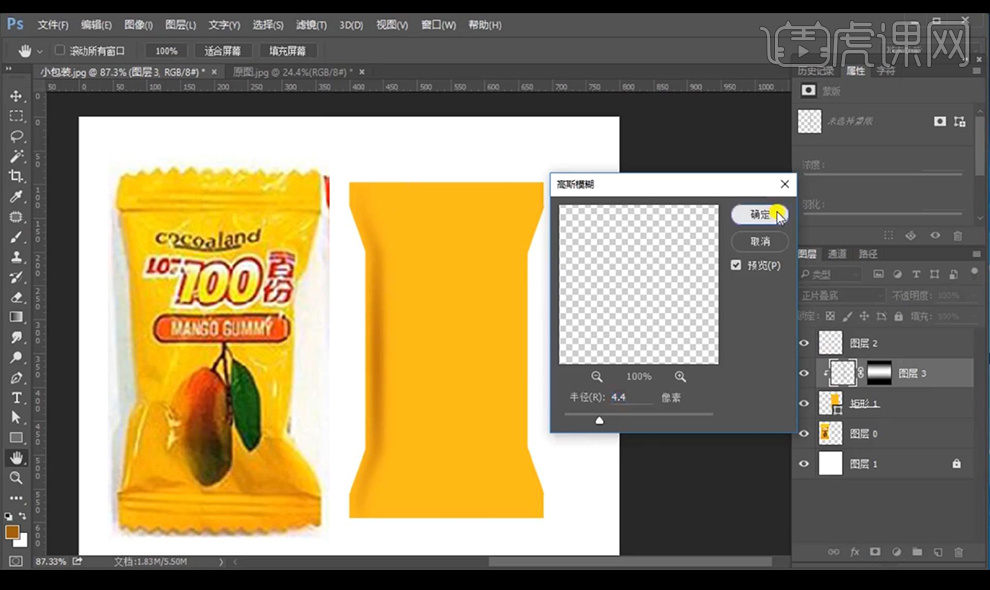990x590 pixels.
Task: Open the hand tool preset dropdown arrow
Action: pos(40,51)
